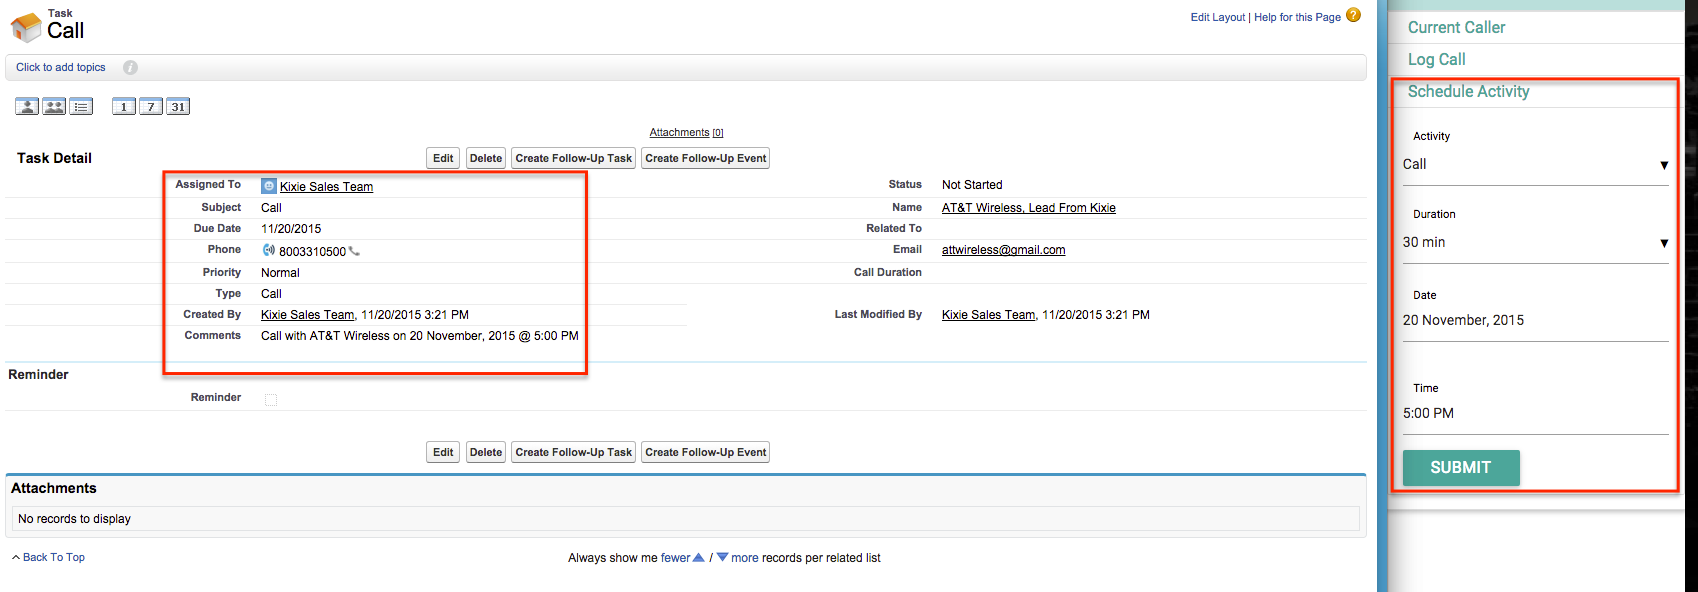This screenshot has width=1698, height=592.
Task: Submit the scheduled activity
Action: (1461, 468)
